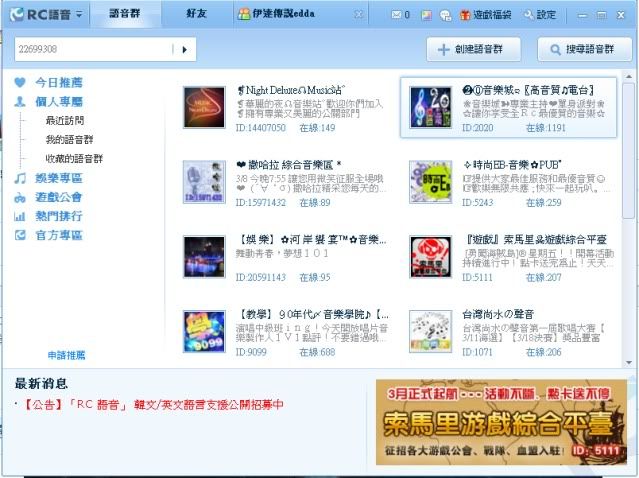Viewport: 639px width, 478px height.
Task: Switch to the 好友 tab
Action: click(x=197, y=15)
